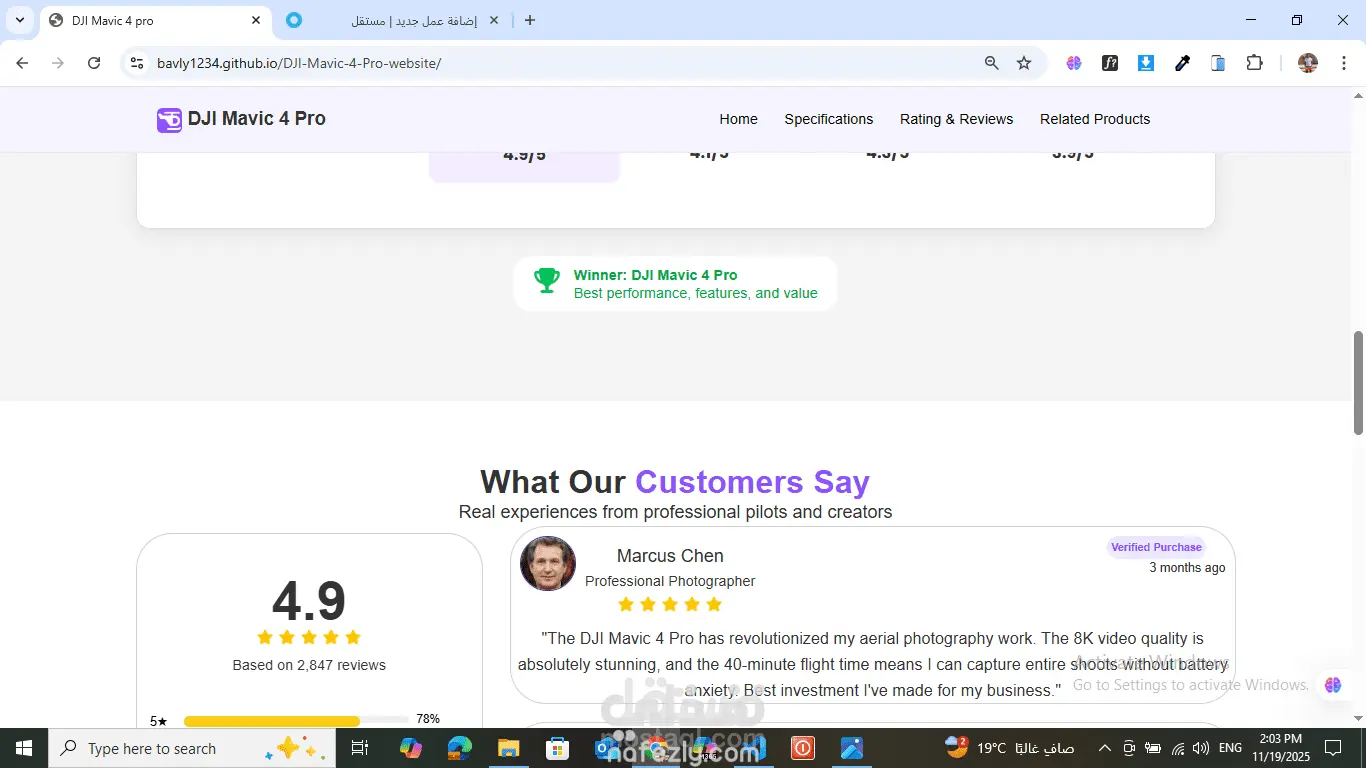This screenshot has width=1366, height=768.
Task: Click the 'Winner: DJI Mavic 4 Pro' banner
Action: pos(675,284)
